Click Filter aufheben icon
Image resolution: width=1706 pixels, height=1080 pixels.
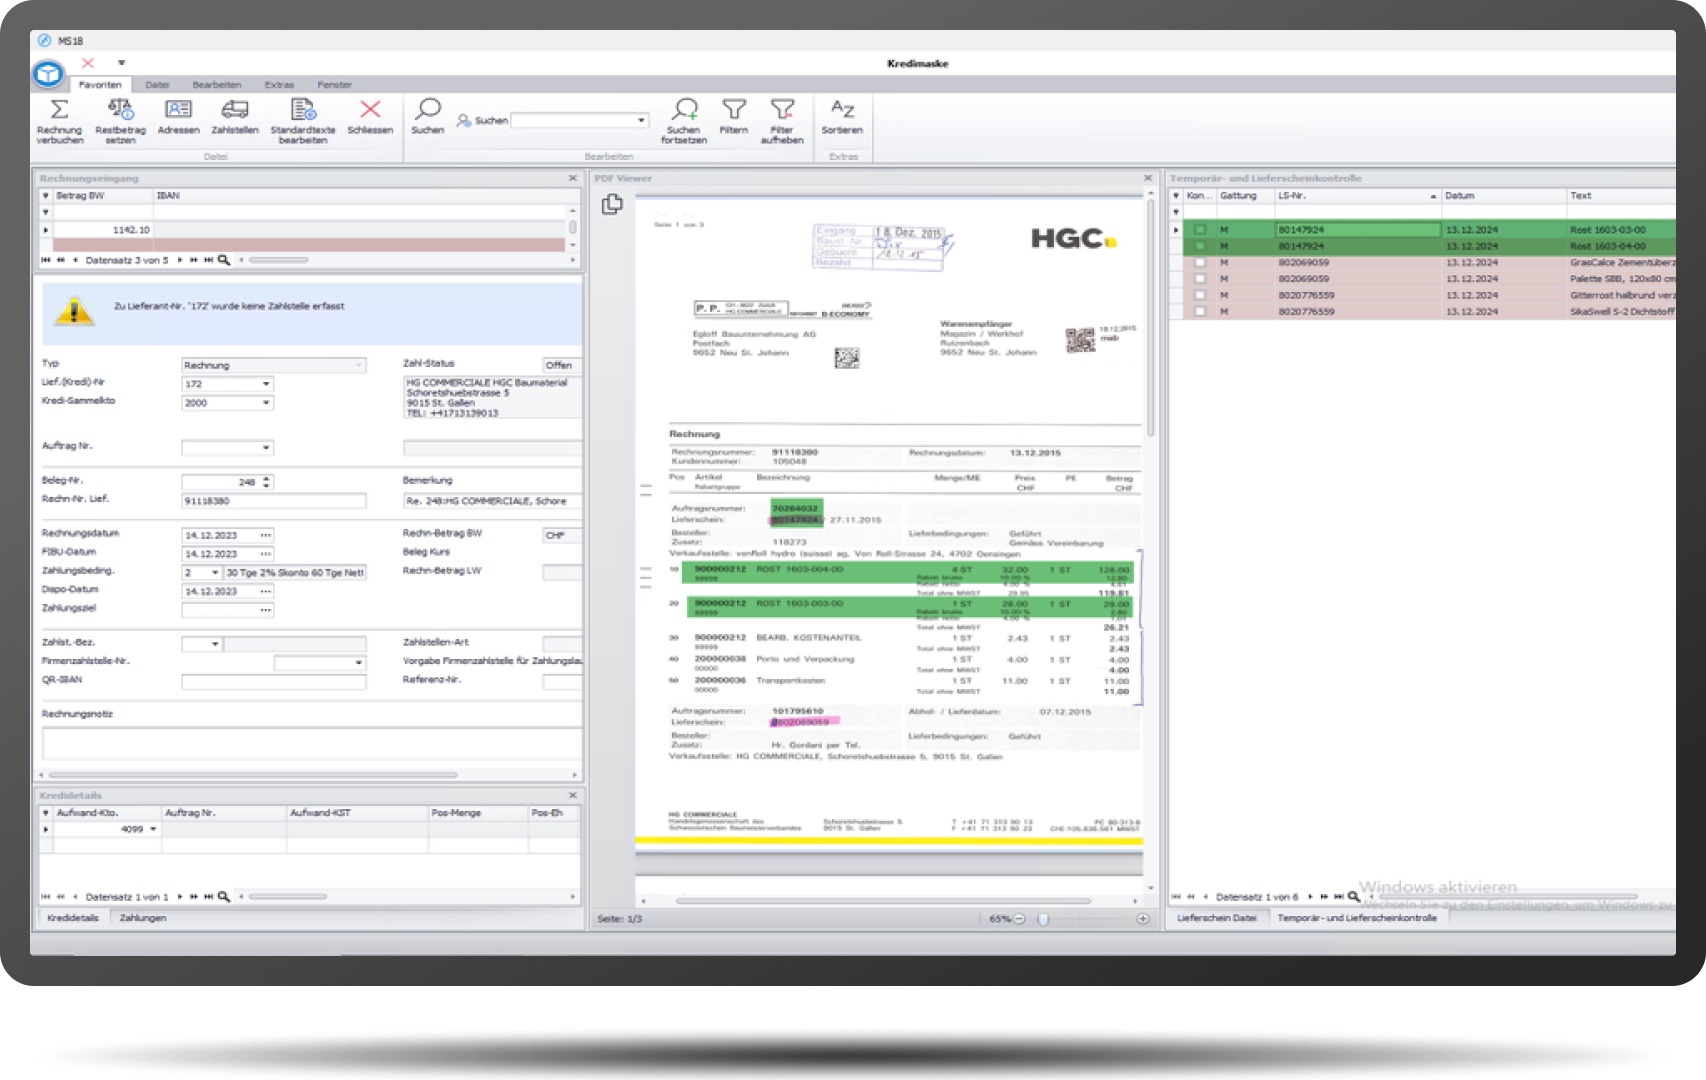(782, 109)
